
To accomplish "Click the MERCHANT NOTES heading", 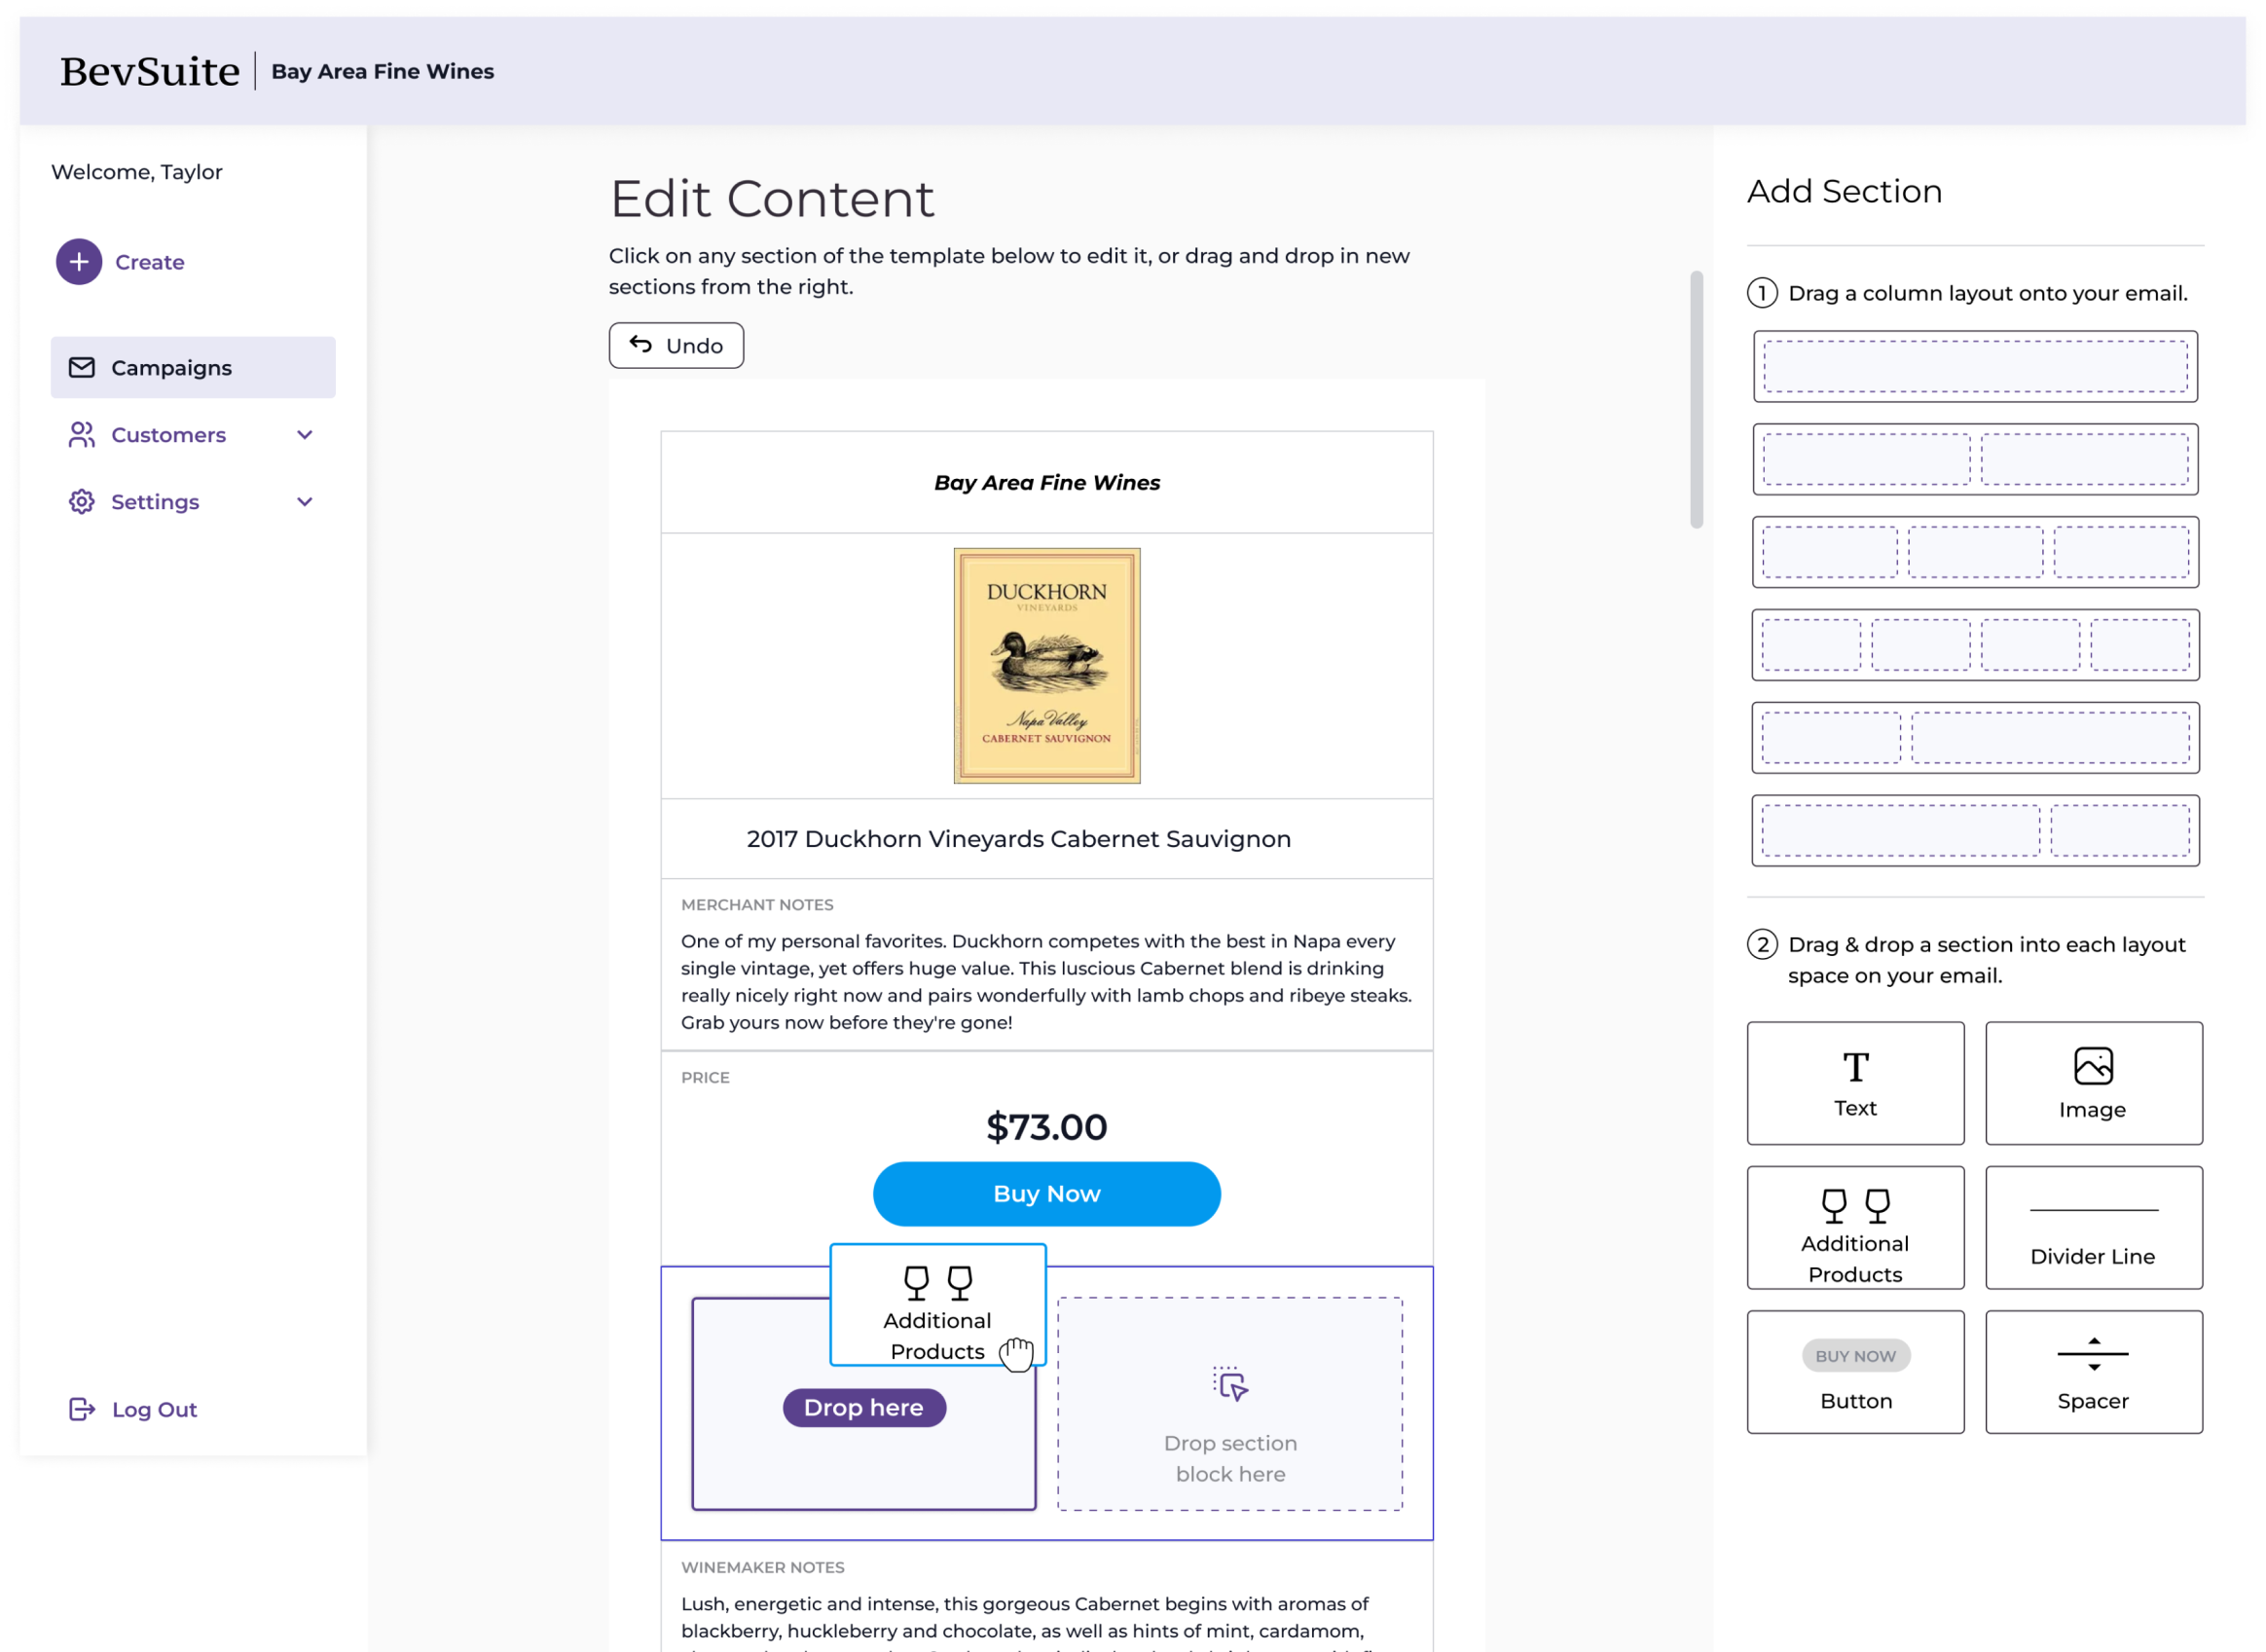I will coord(757,904).
